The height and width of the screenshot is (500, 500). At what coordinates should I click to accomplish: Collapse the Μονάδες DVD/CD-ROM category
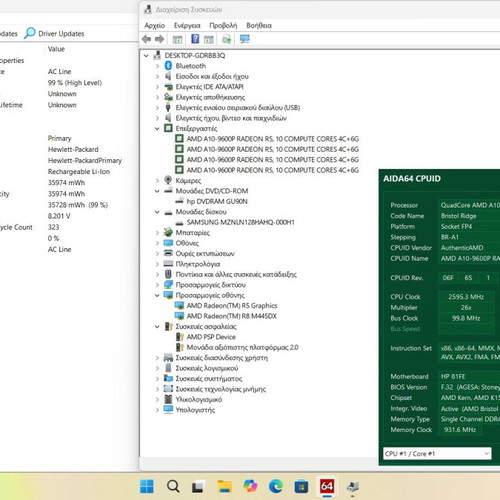pyautogui.click(x=157, y=191)
